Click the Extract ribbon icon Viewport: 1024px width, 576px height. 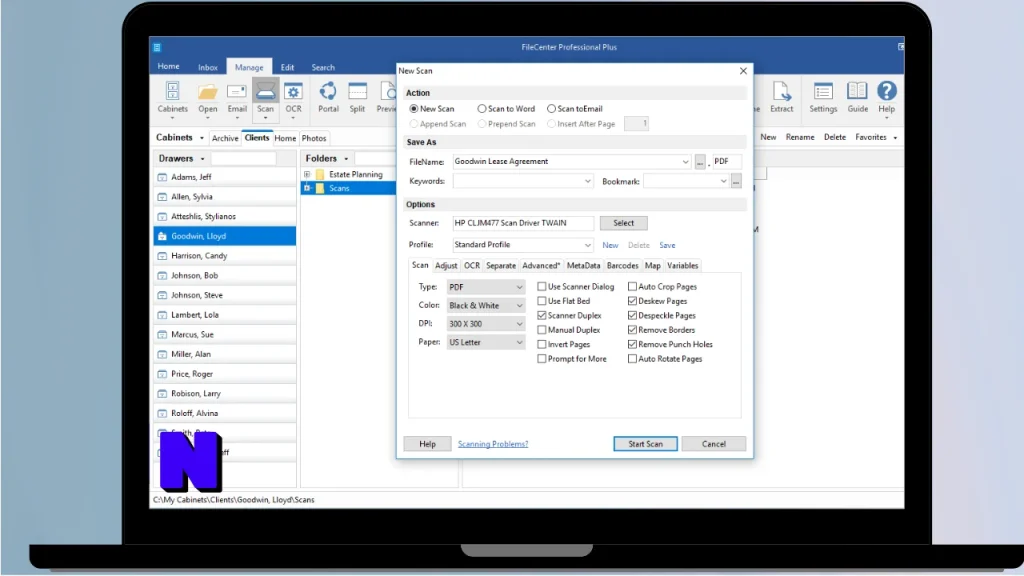tap(781, 92)
